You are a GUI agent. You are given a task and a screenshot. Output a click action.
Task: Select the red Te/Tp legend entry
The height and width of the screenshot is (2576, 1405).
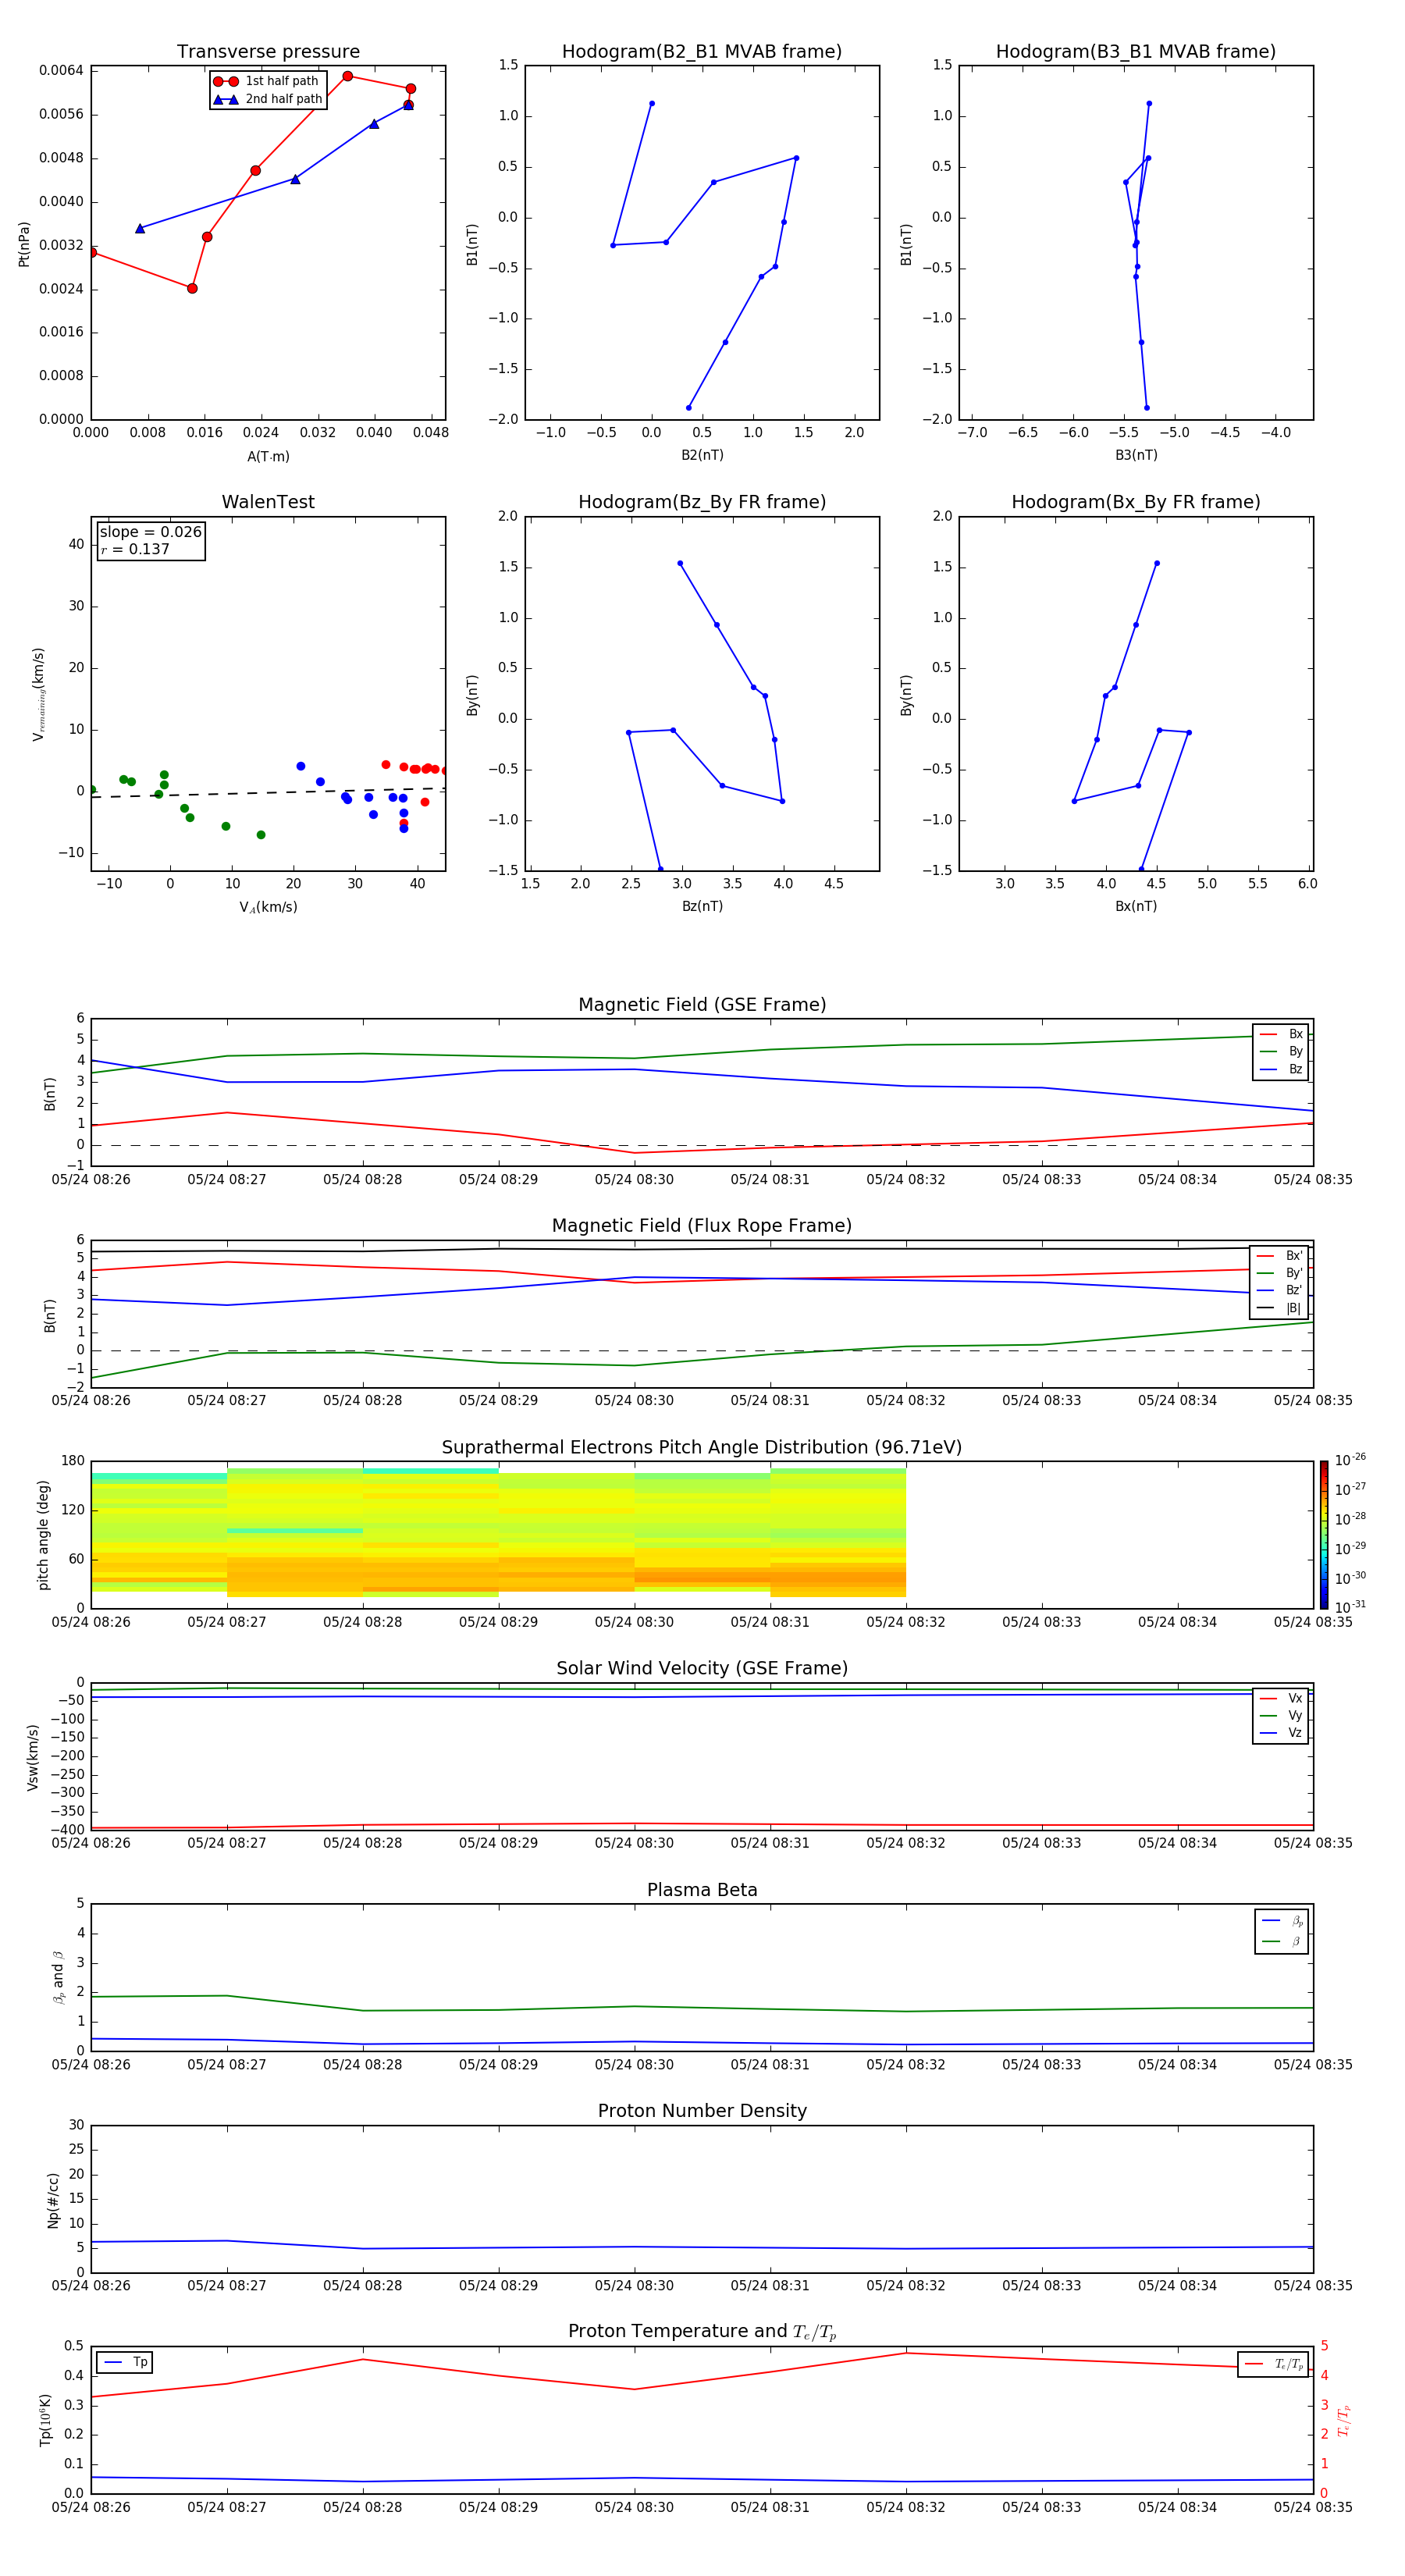click(1274, 2364)
